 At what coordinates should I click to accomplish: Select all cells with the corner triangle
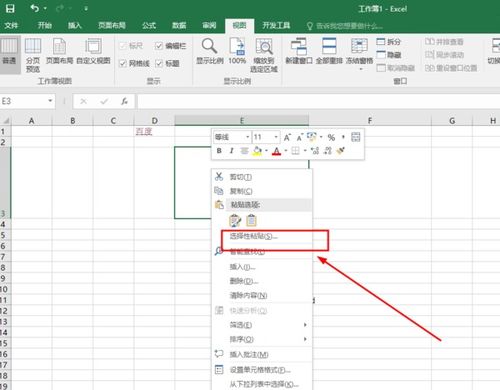pos(6,121)
